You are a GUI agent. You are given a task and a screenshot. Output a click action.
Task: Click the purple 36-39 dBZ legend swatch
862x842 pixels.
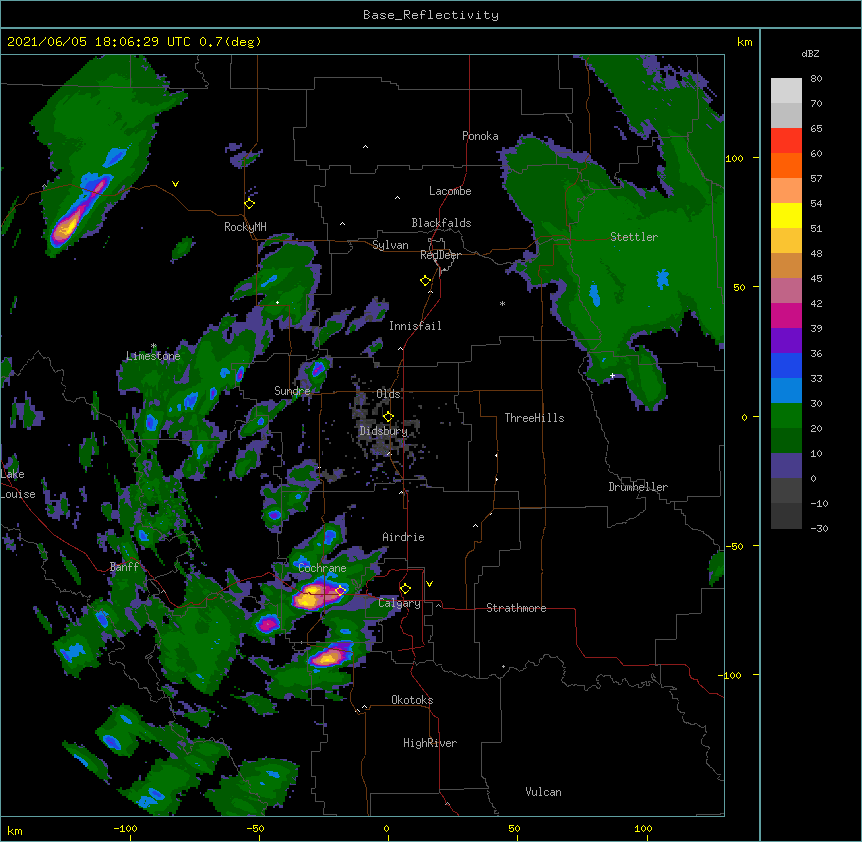coord(786,341)
